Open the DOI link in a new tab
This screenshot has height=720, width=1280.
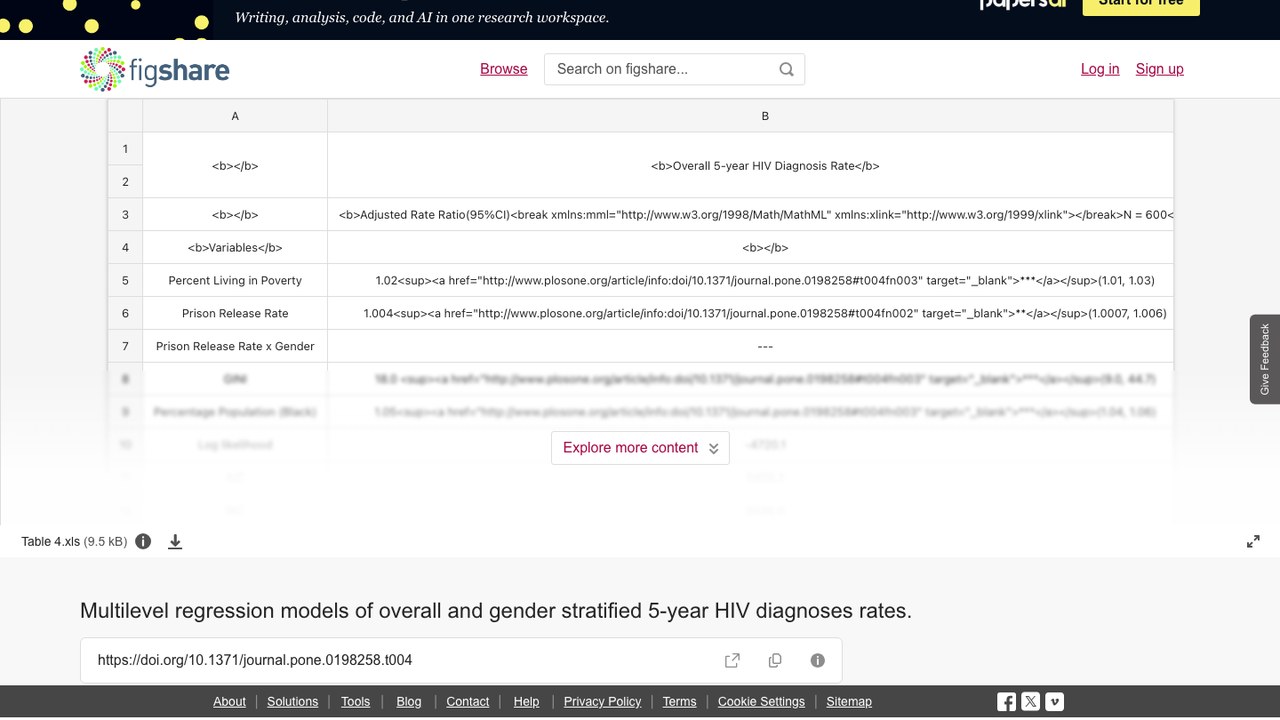[732, 660]
